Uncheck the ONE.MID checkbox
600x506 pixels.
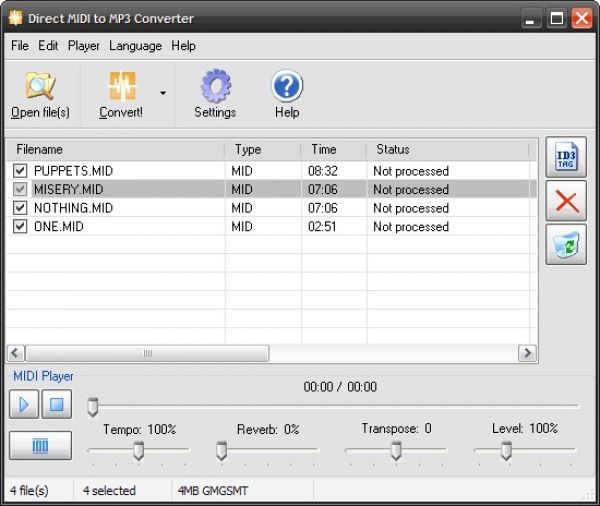pyautogui.click(x=20, y=226)
